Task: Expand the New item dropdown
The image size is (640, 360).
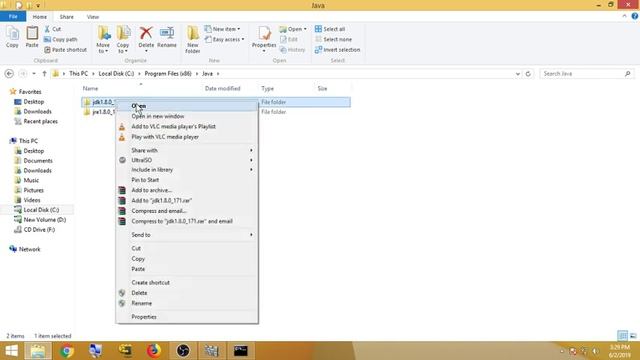Action: tap(239, 29)
